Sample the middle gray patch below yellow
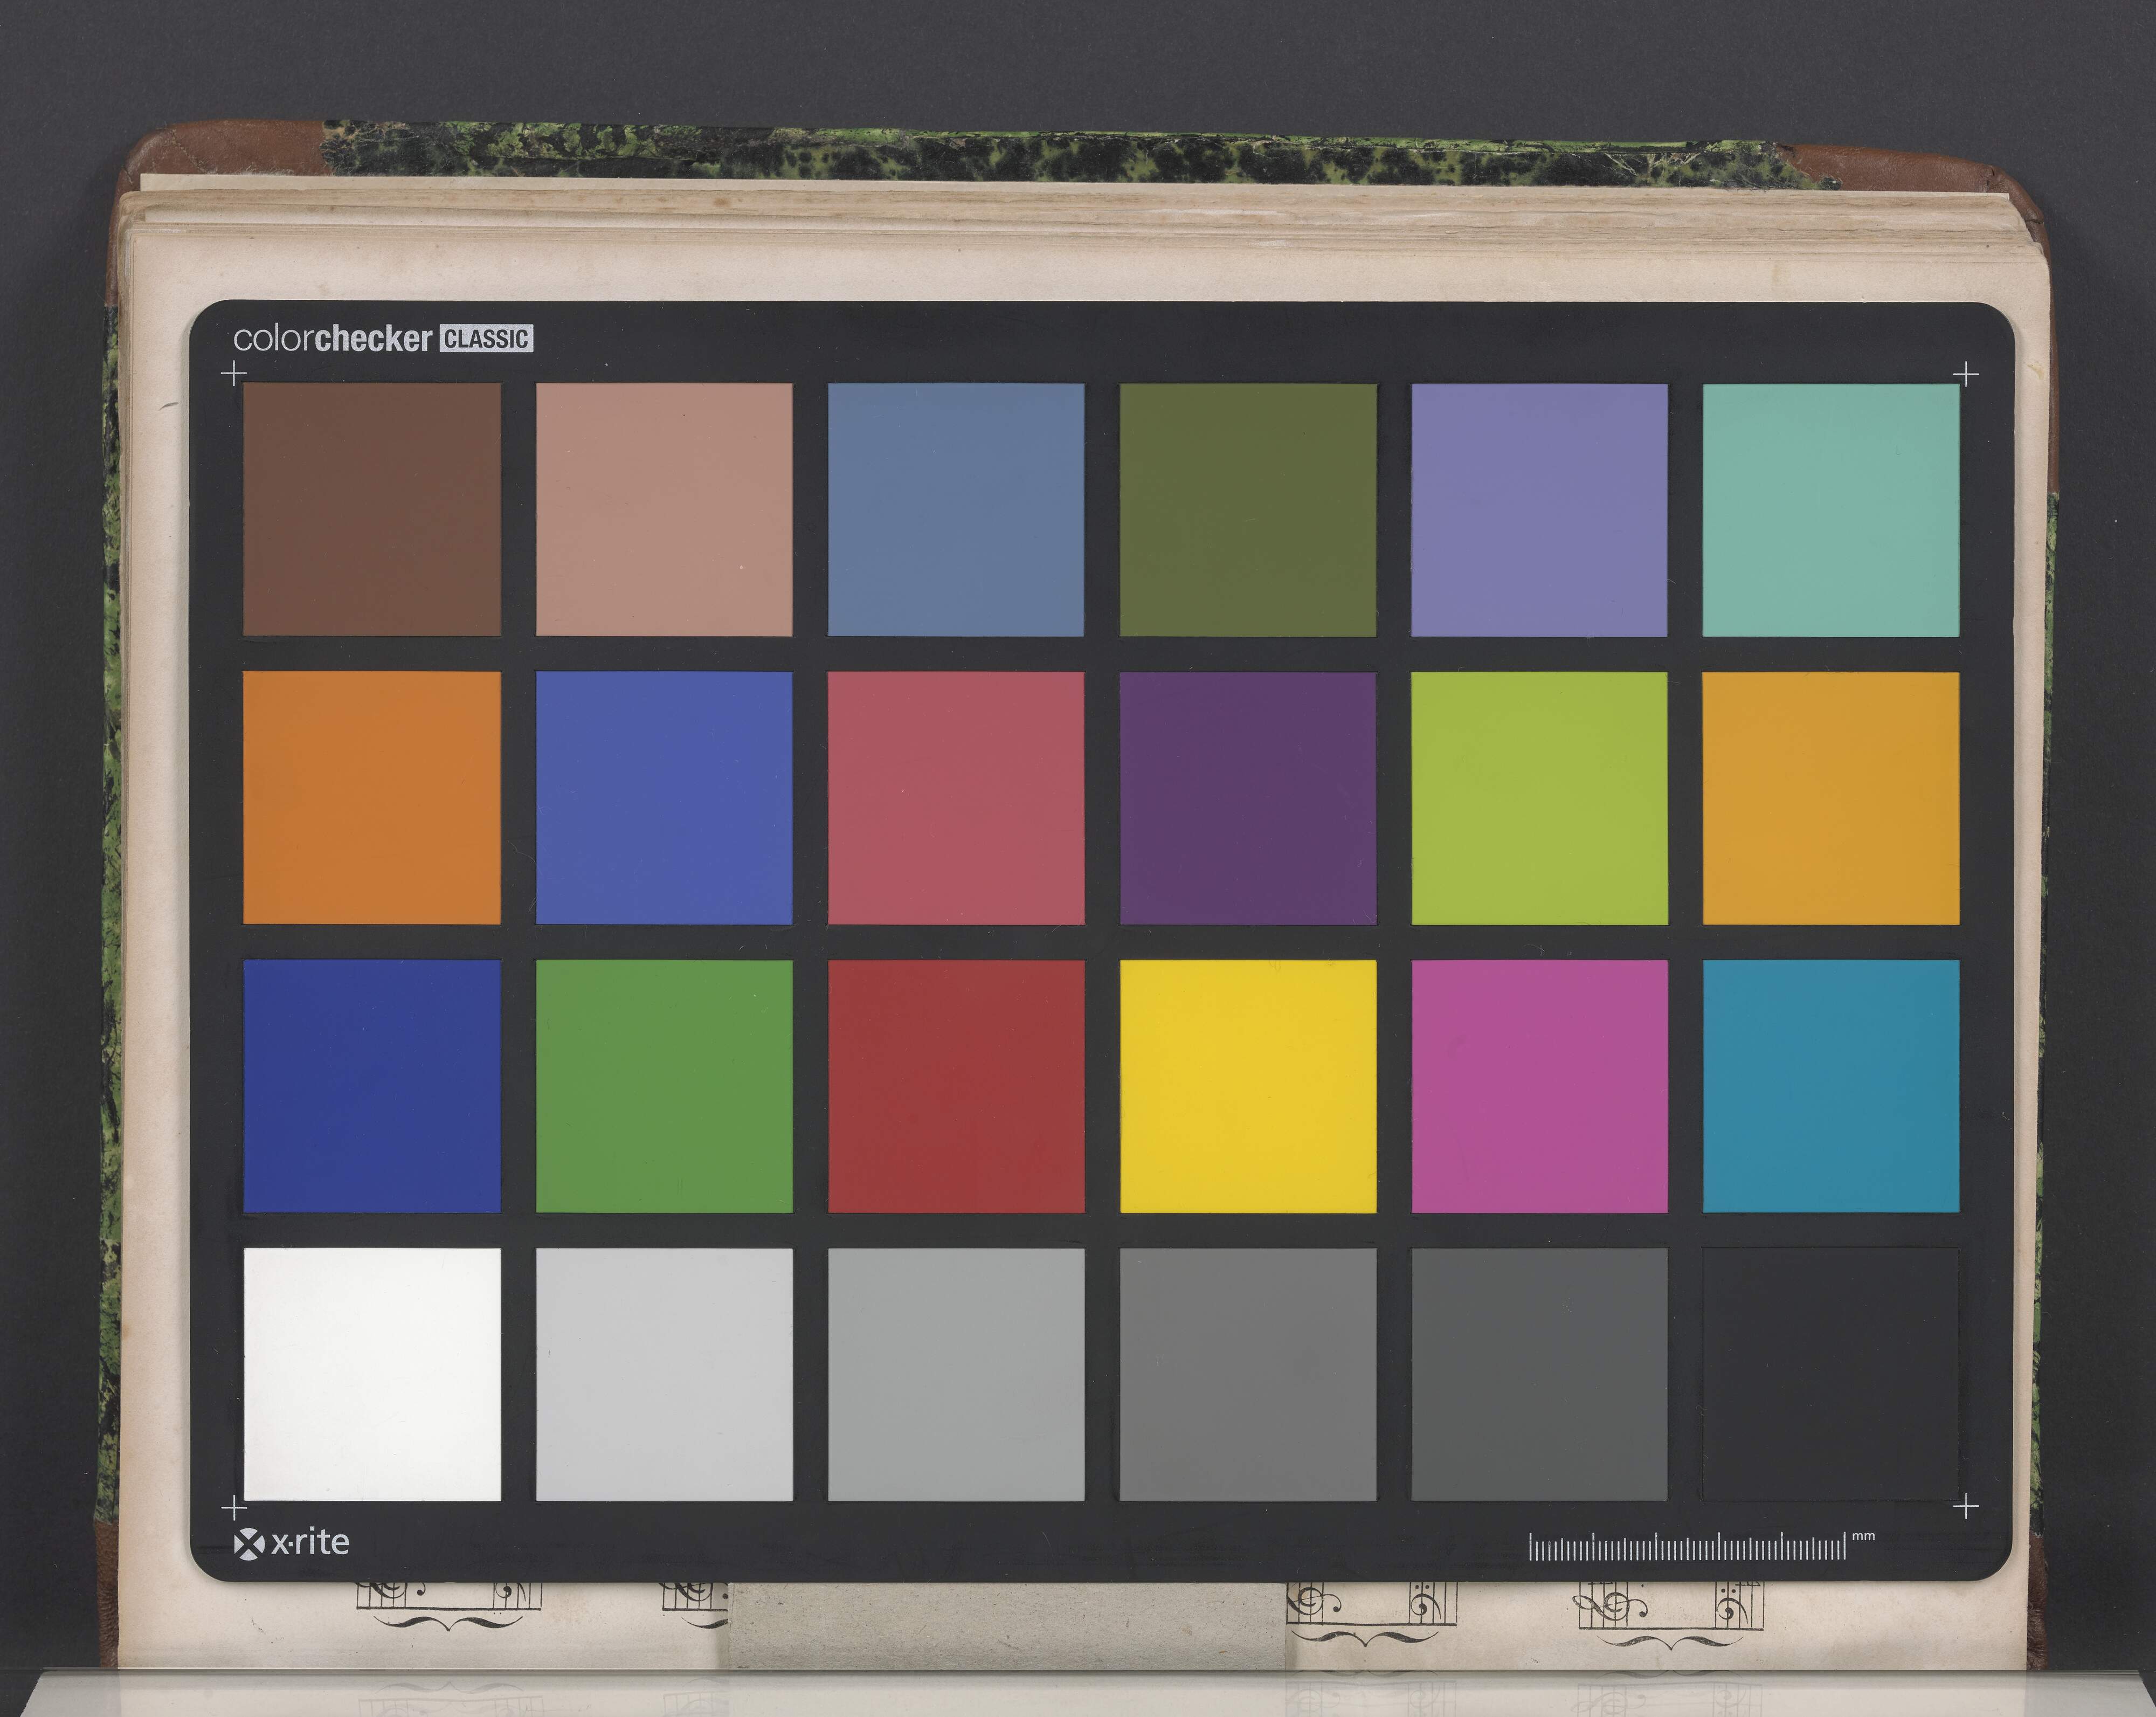Screen dimensions: 2156x1717 click(x=1248, y=1374)
